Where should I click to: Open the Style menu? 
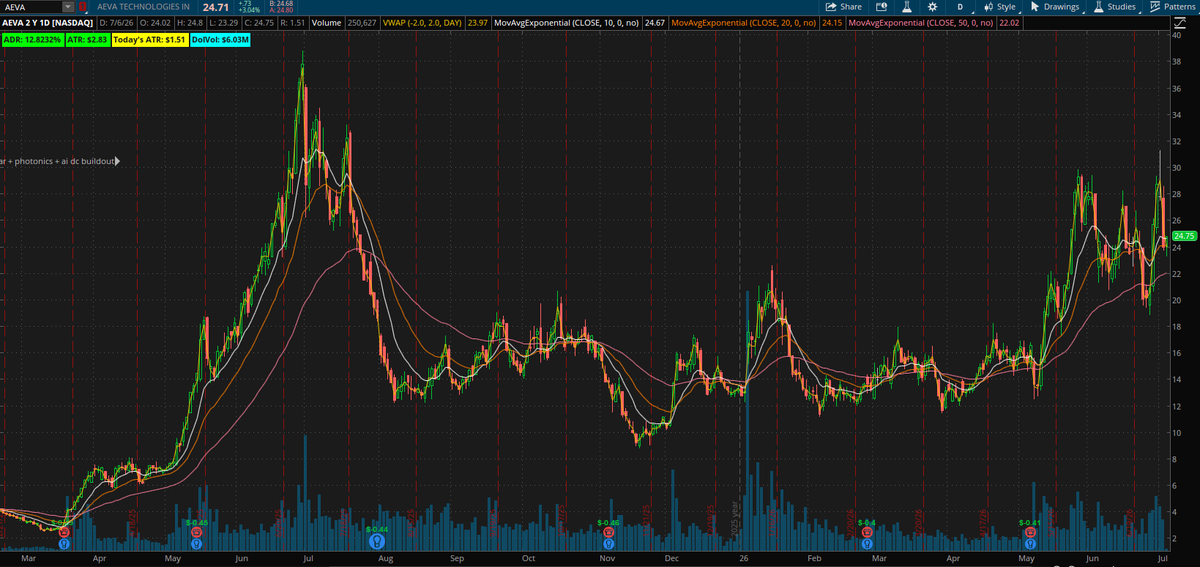click(x=1000, y=7)
